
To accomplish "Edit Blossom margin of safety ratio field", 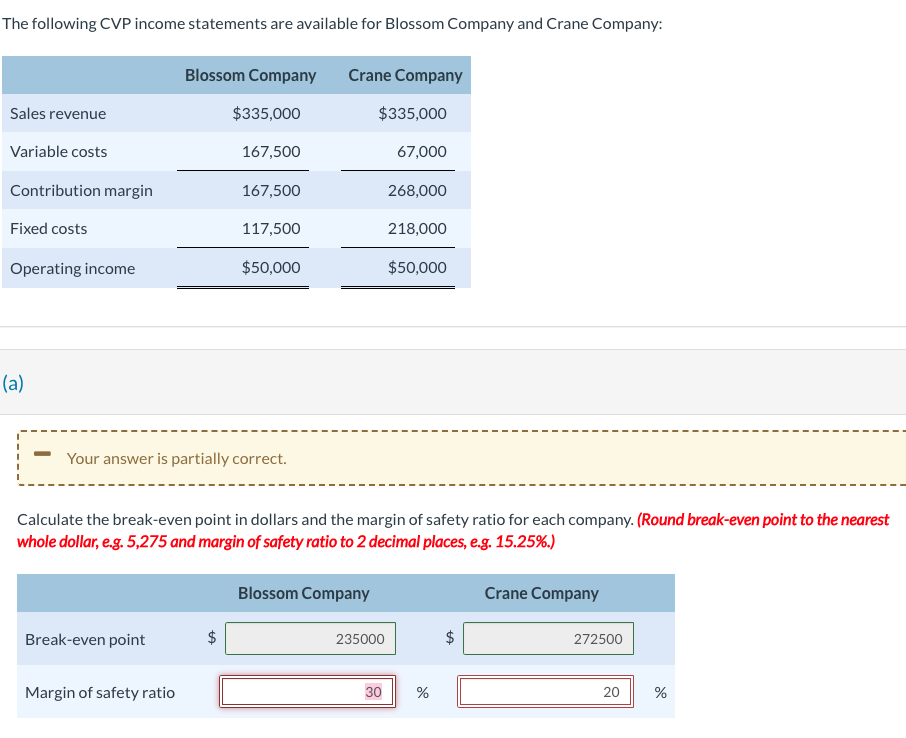I will coord(307,692).
